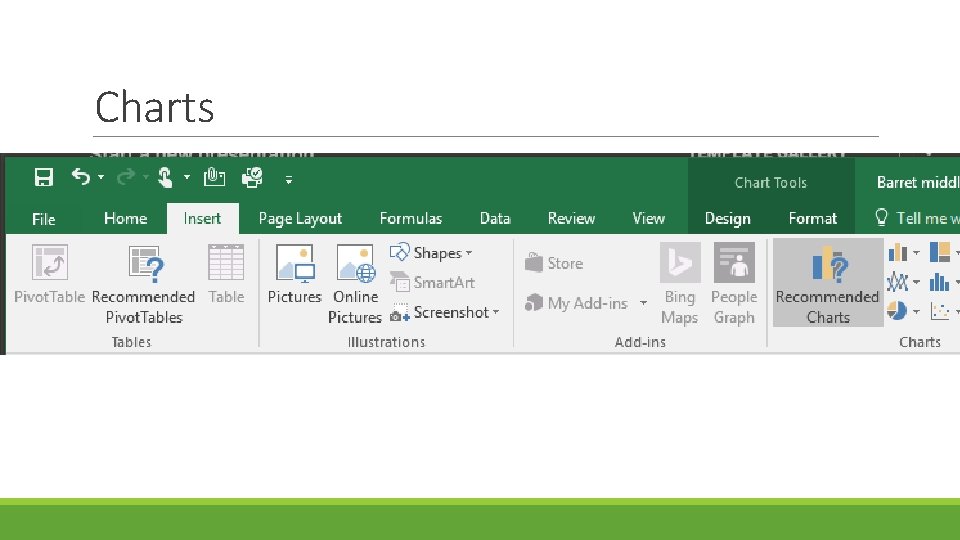
Task: Click the greyed-out Redo icon
Action: (126, 177)
